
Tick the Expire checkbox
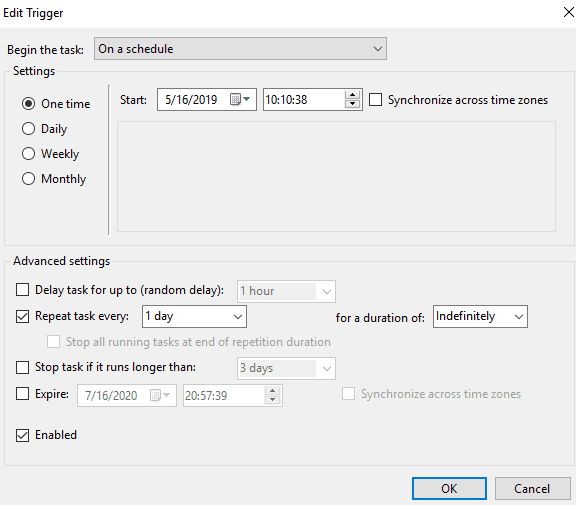tap(22, 394)
